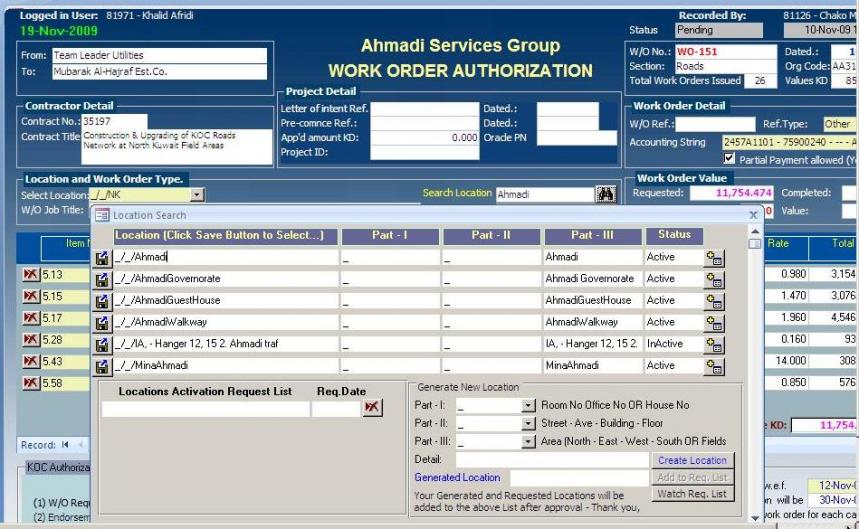Close the Location Search window
859x529 pixels.
(753, 215)
